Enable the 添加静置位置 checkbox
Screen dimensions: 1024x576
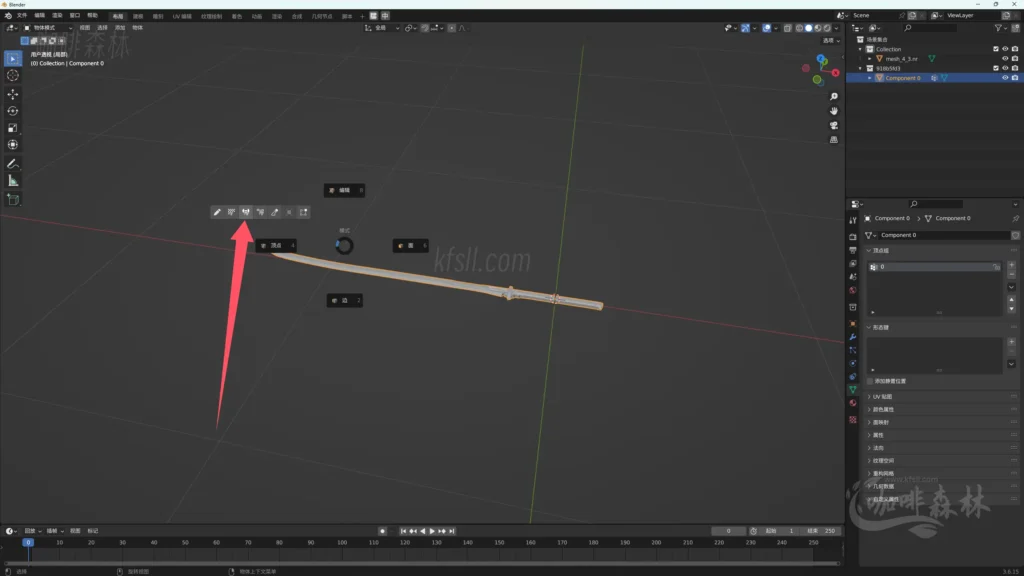coord(869,381)
